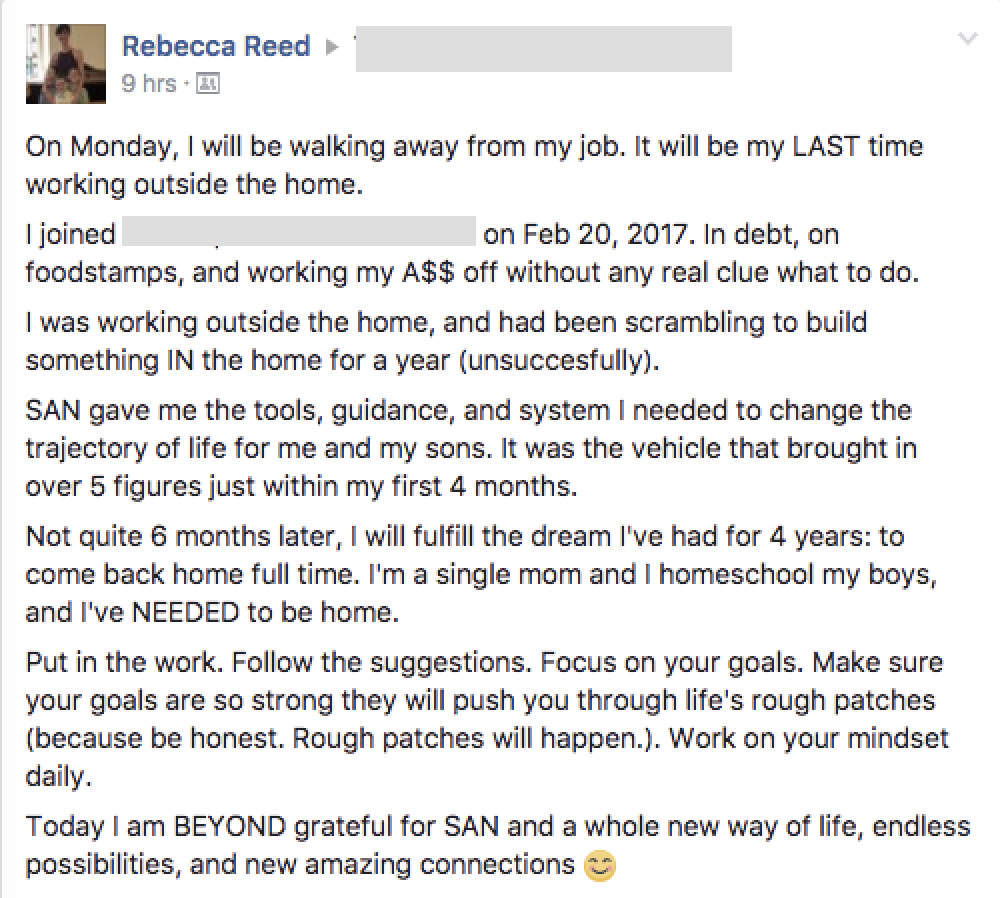Open Rebecca Reed's profile picture
Screen dimensions: 1000x898
(66, 64)
